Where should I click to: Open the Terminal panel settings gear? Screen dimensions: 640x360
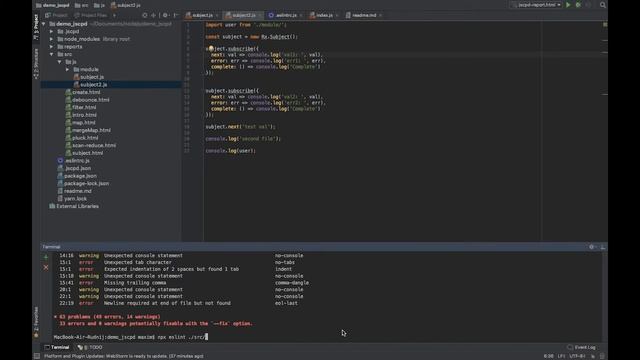tap(591, 247)
